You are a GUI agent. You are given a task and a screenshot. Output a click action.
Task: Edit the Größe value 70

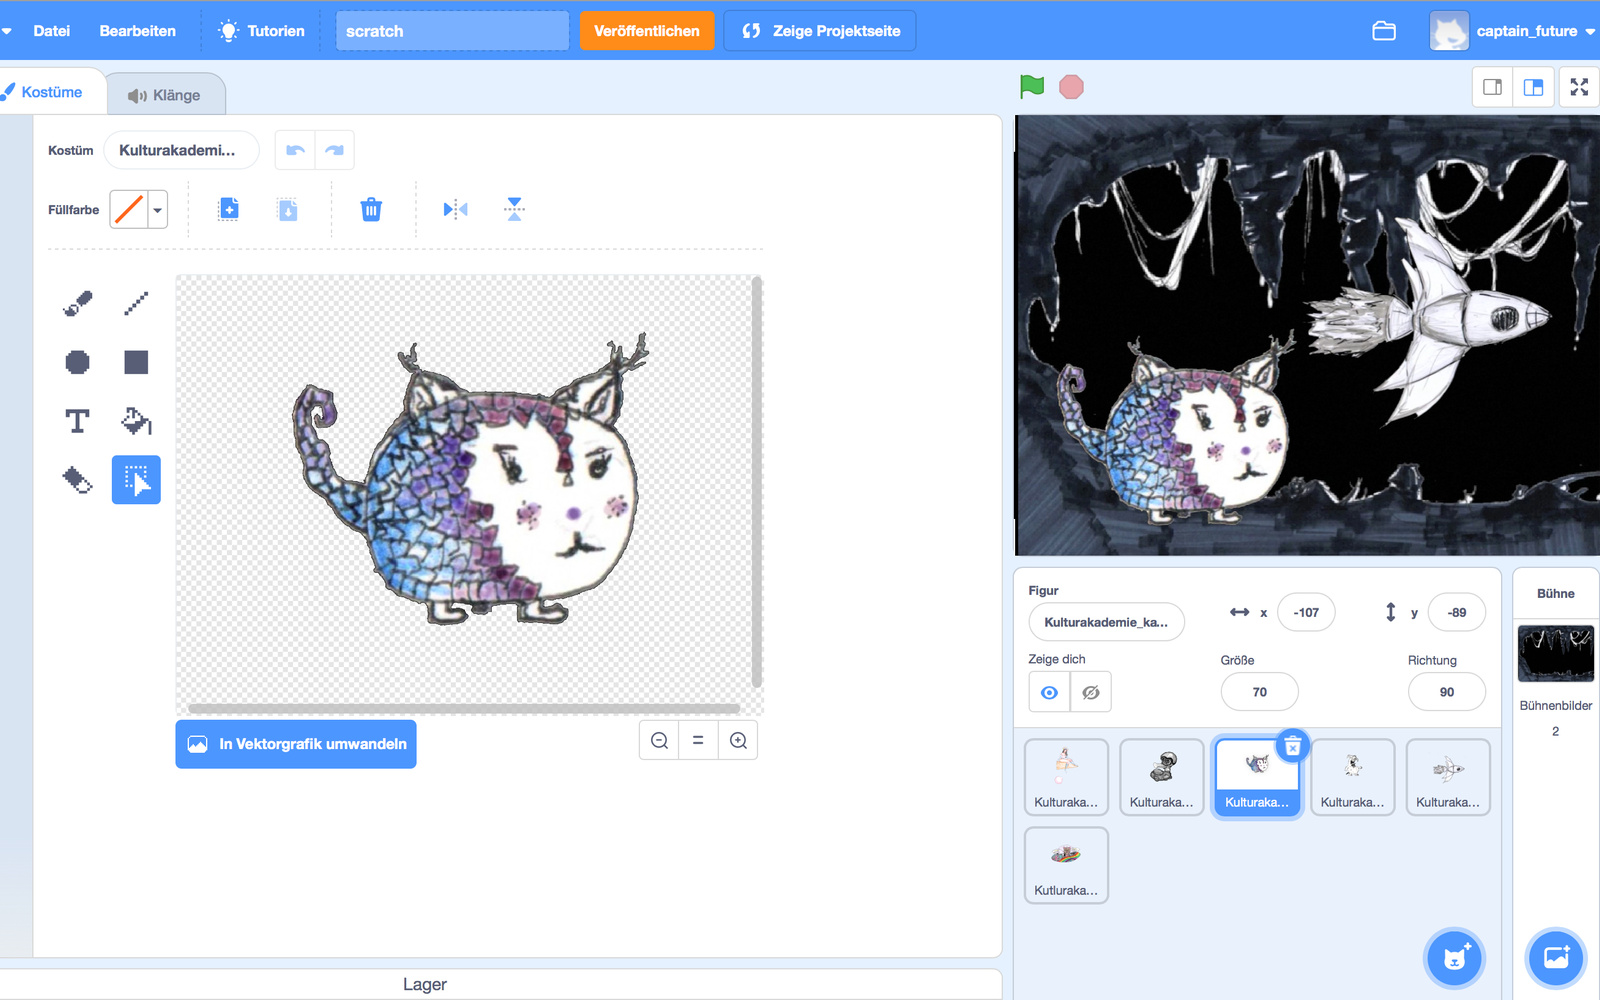tap(1260, 692)
